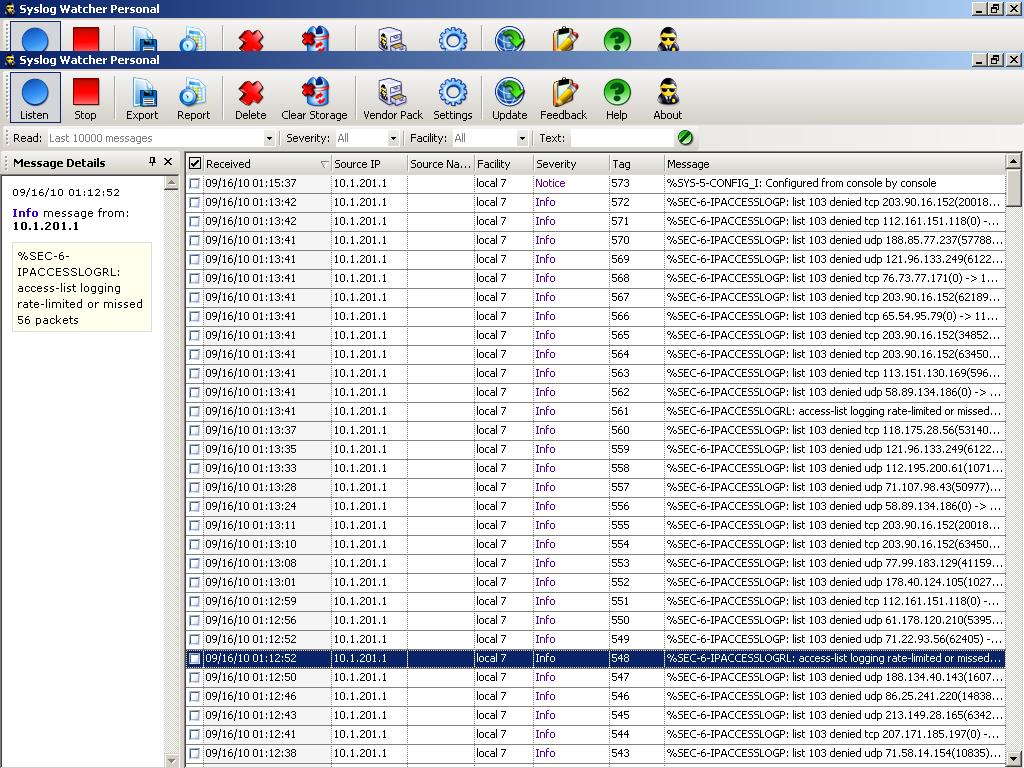Viewport: 1024px width, 768px height.
Task: Open the Facility filter dropdown
Action: point(522,138)
